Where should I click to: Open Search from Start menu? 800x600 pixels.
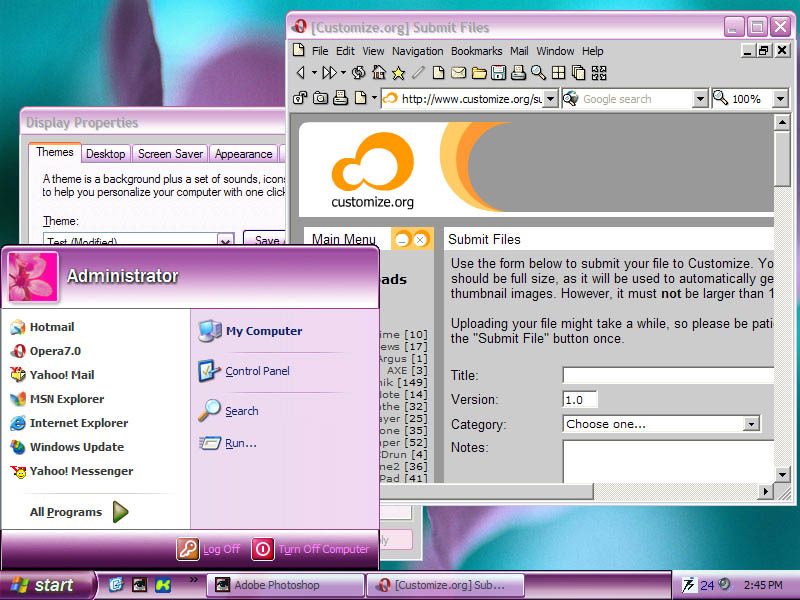coord(228,411)
